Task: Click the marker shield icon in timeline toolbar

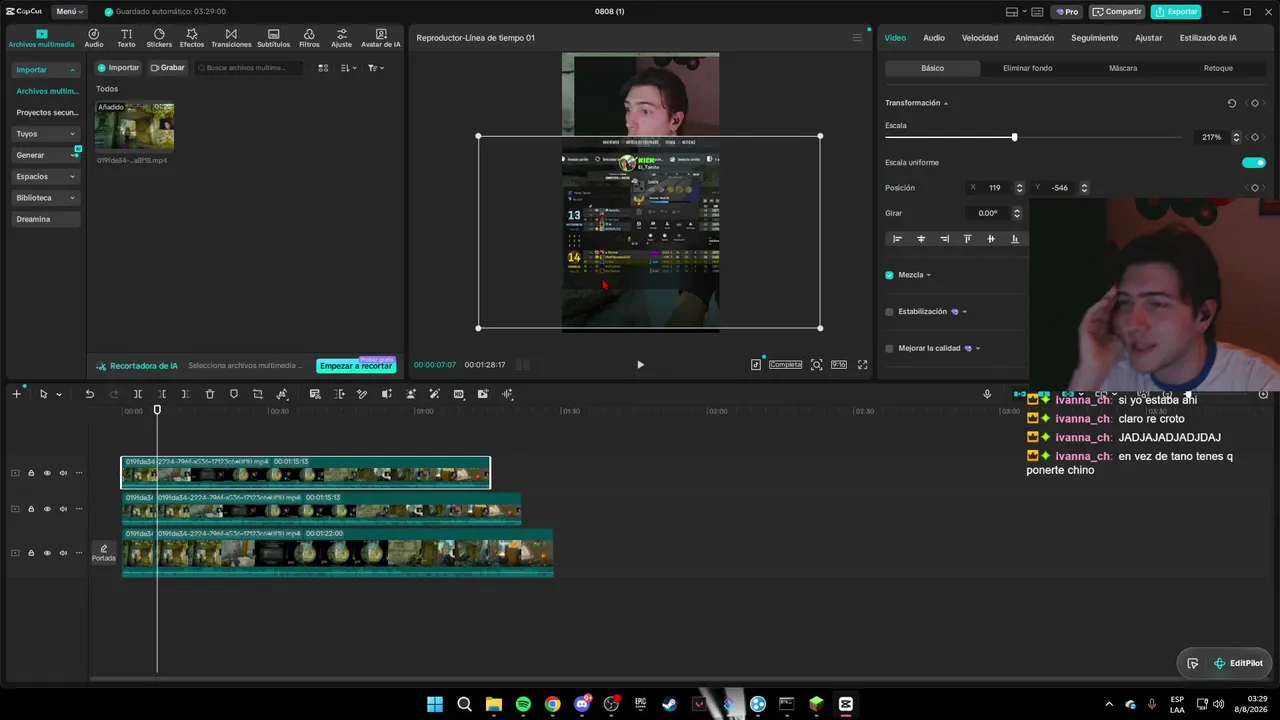Action: point(234,394)
